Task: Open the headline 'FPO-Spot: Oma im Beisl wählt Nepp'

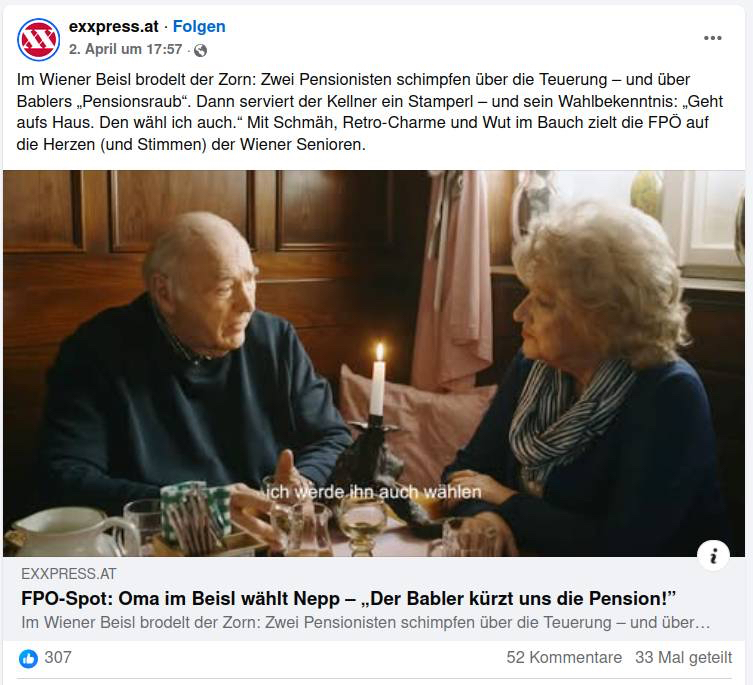Action: click(x=348, y=599)
